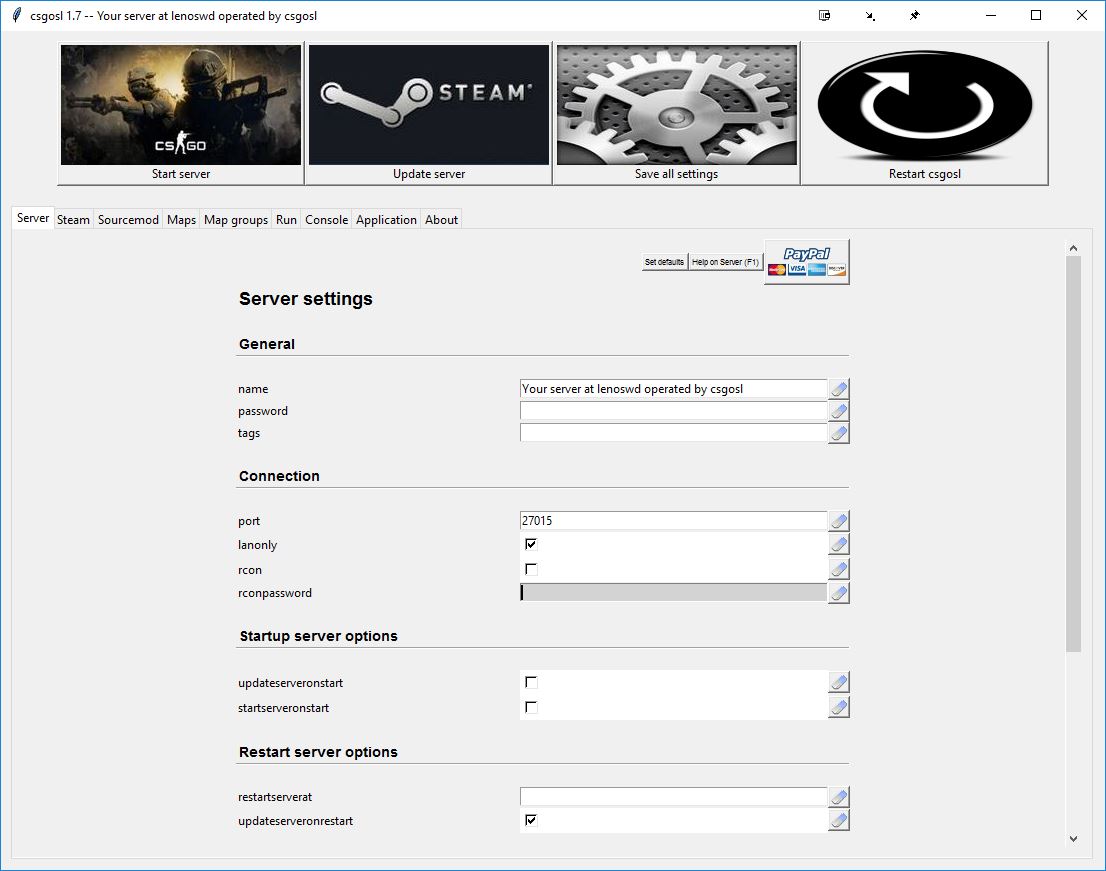
Task: Tick the startserveronstart checkbox
Action: pyautogui.click(x=531, y=707)
